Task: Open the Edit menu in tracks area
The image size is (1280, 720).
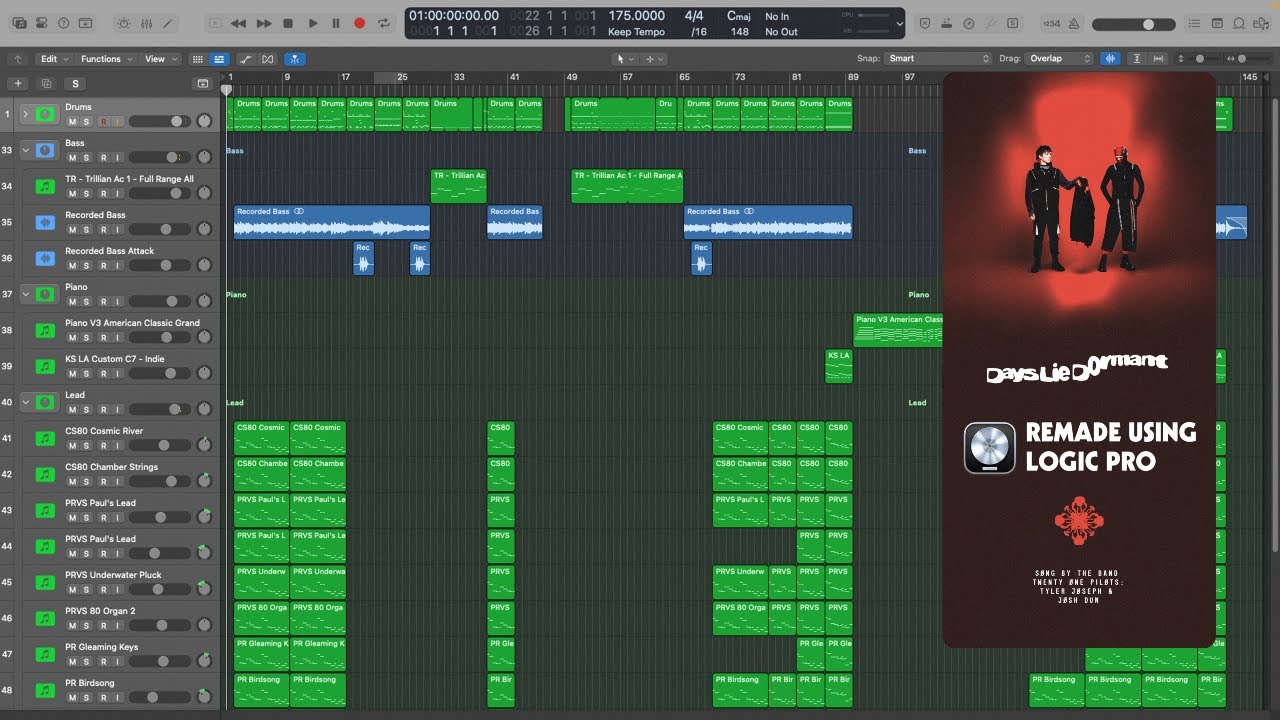Action: click(x=54, y=59)
